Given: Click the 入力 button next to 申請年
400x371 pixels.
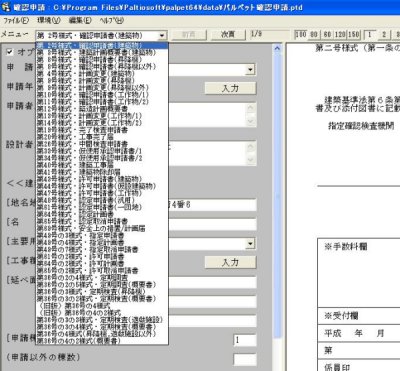Looking at the screenshot, I should pyautogui.click(x=230, y=88).
